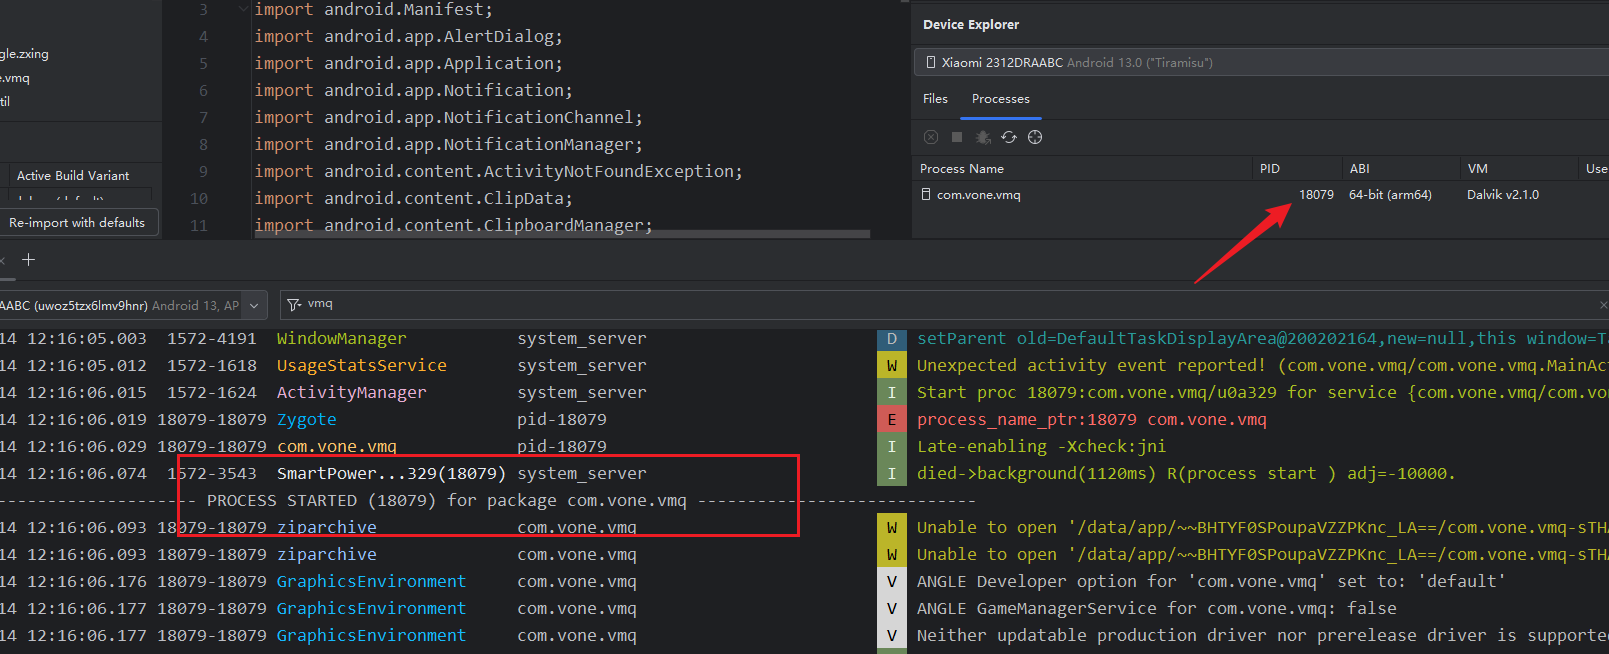This screenshot has width=1609, height=654.
Task: Open filter history via the funnel icon
Action: (294, 304)
